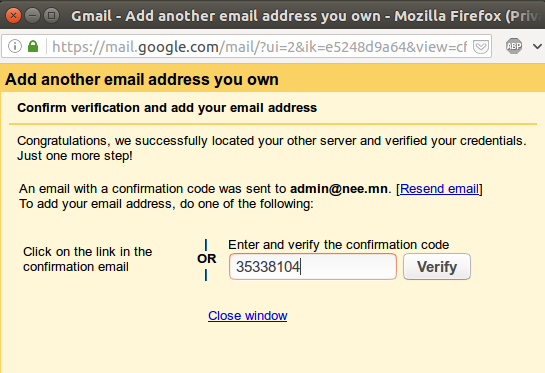The image size is (545, 373).
Task: Click the bold admin@nee.mn address text
Action: click(339, 189)
